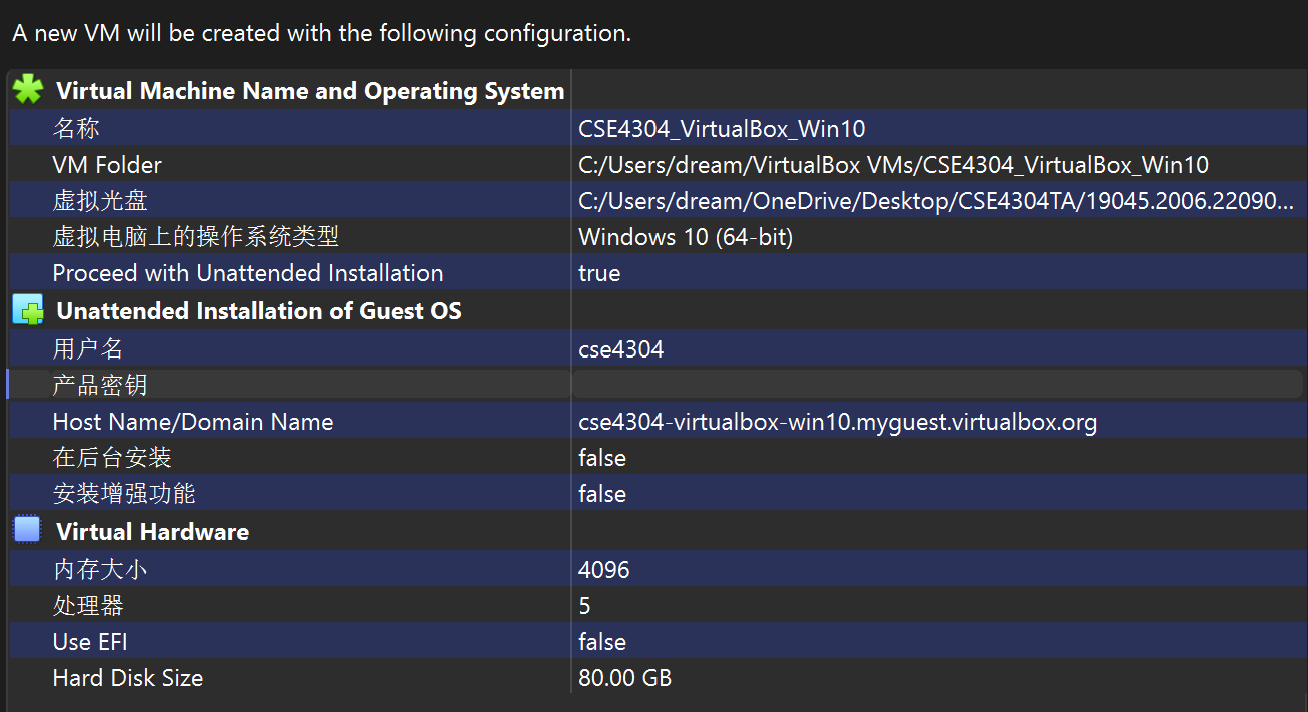Select the 名称 row label
Screen dimensions: 1308x712
(x=76, y=128)
